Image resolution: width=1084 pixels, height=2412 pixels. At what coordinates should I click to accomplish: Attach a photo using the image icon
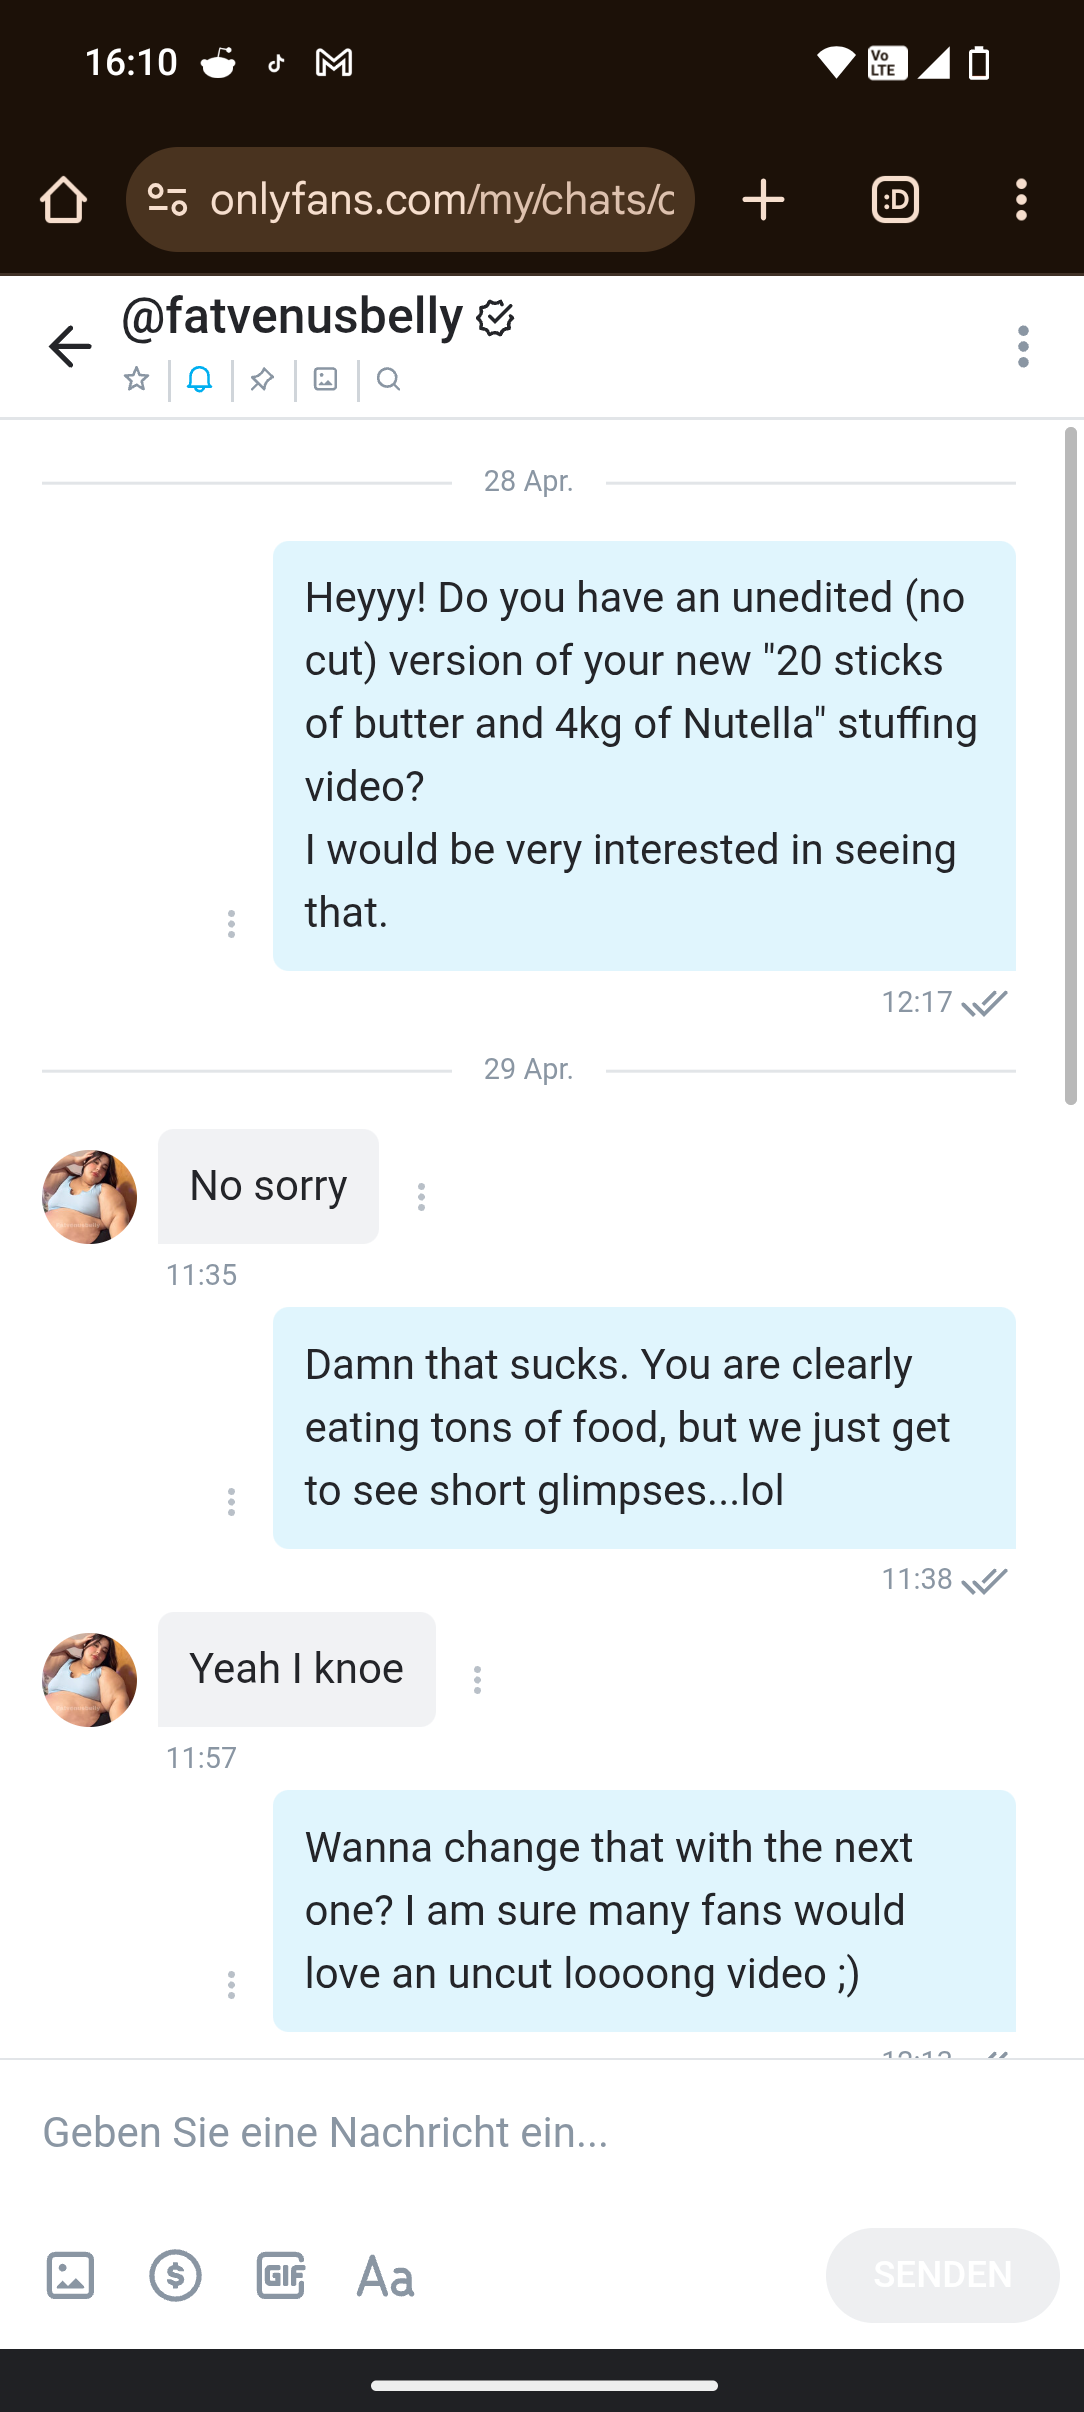coord(70,2276)
